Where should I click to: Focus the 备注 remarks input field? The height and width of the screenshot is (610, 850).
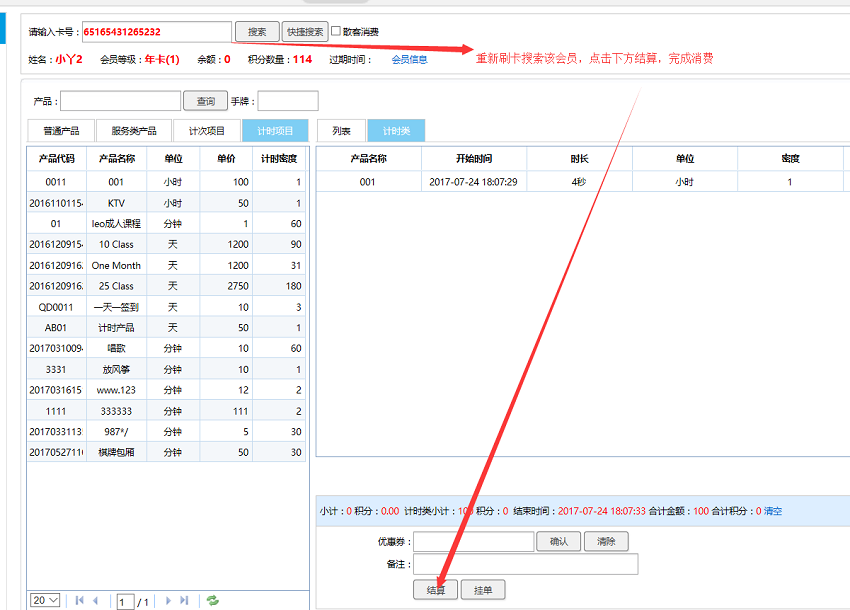coord(526,565)
